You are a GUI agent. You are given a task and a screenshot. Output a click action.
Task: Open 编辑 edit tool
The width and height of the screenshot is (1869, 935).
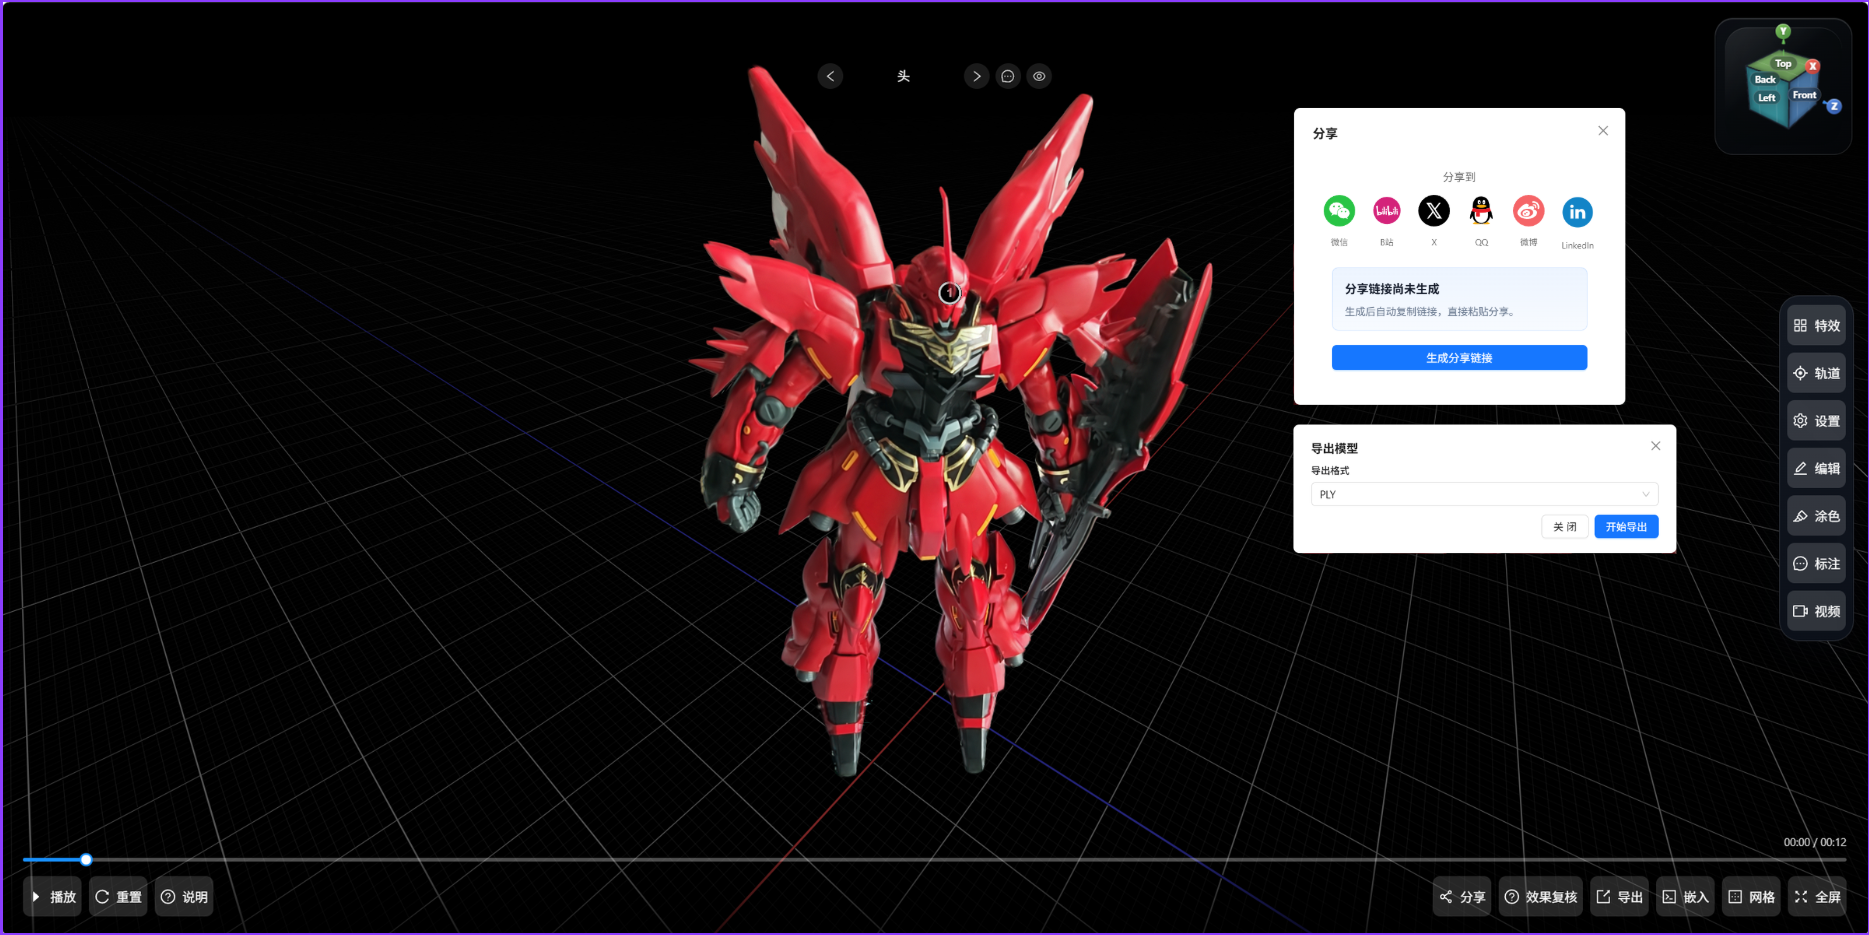coord(1816,469)
